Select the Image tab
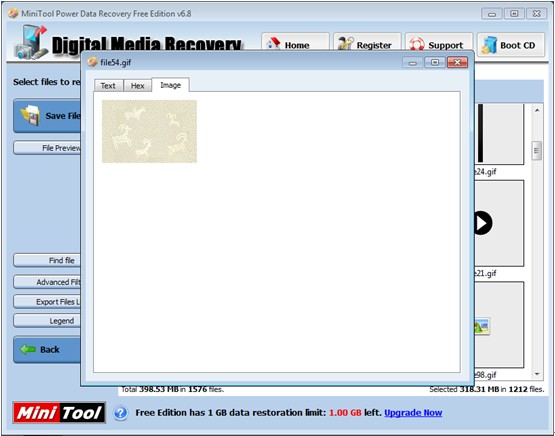 [171, 85]
